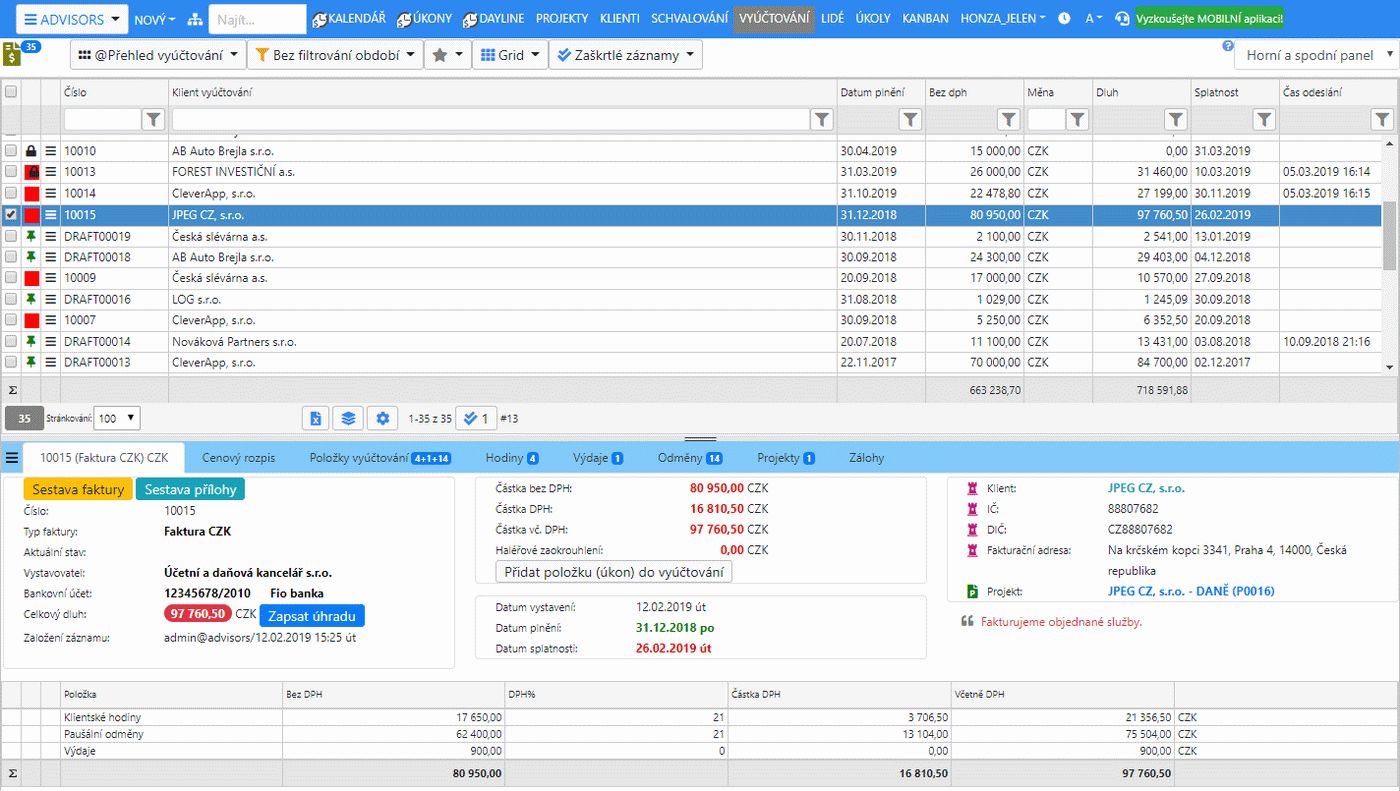Viewport: 1400px width, 791px height.
Task: Open the A font size dropdown
Action: point(1094,19)
